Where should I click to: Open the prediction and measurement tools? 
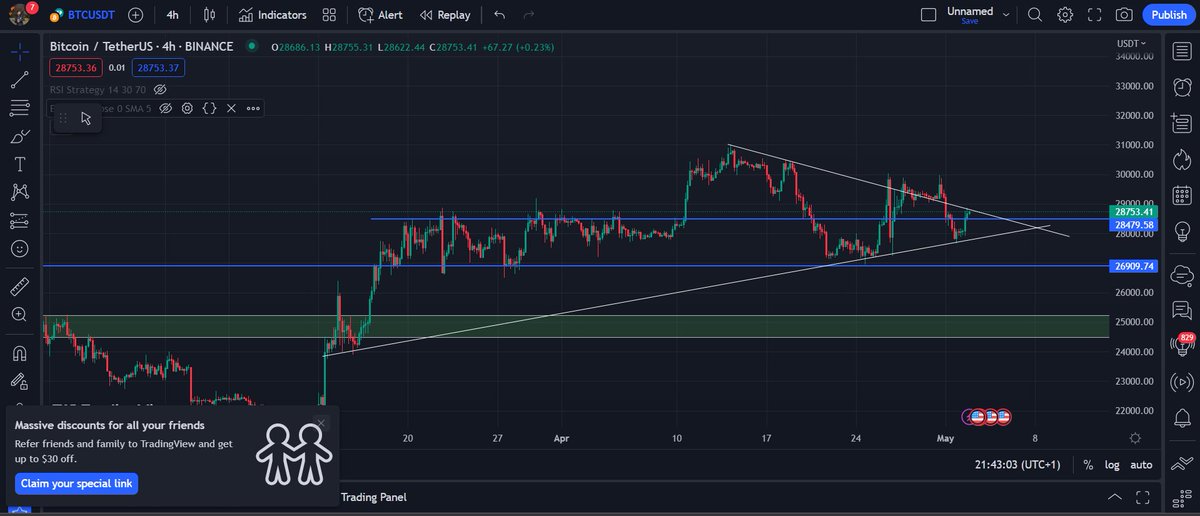[19, 220]
